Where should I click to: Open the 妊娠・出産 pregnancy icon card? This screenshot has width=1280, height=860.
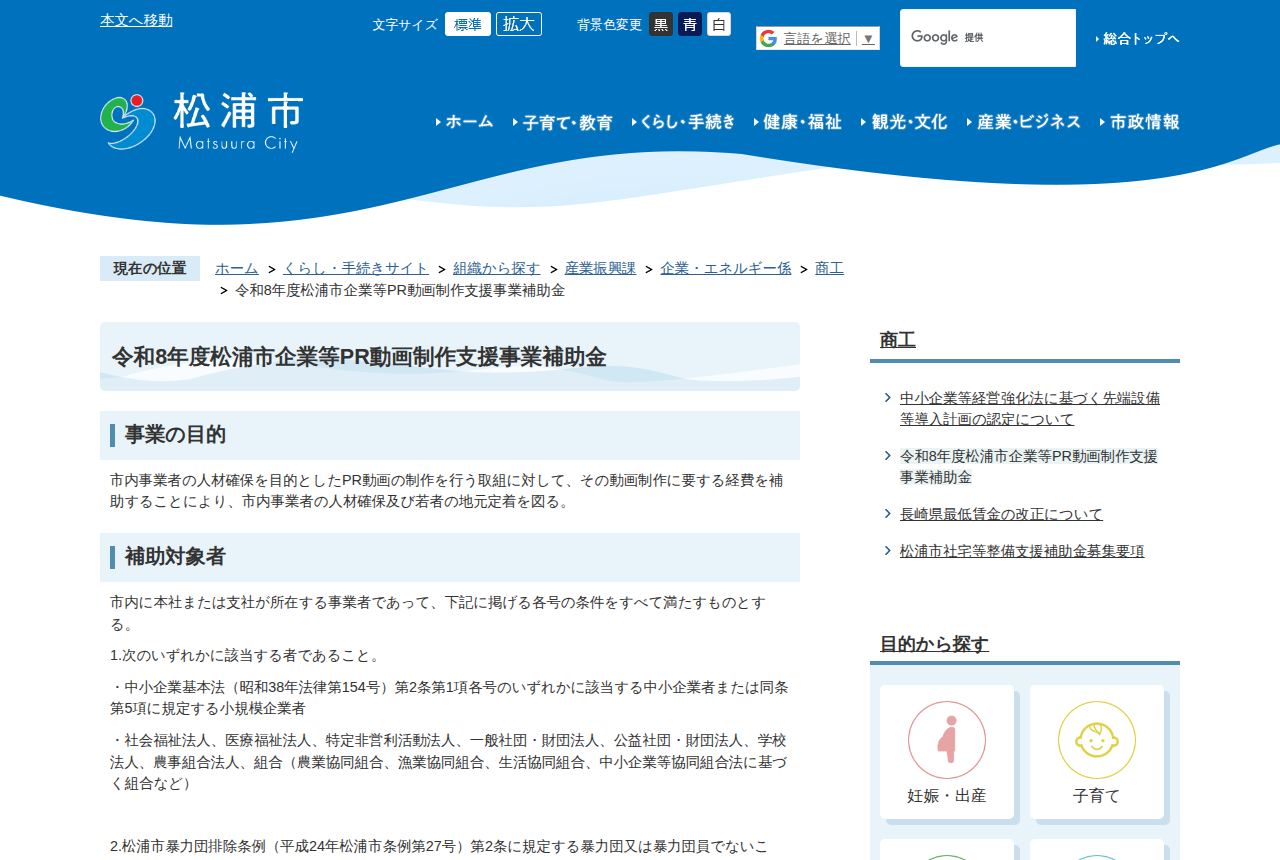click(x=947, y=751)
